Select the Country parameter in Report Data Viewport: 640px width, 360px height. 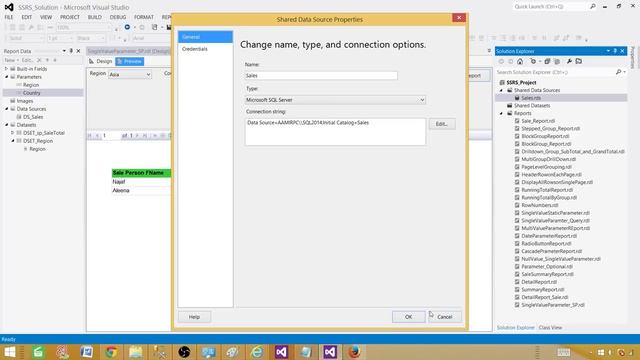point(31,93)
